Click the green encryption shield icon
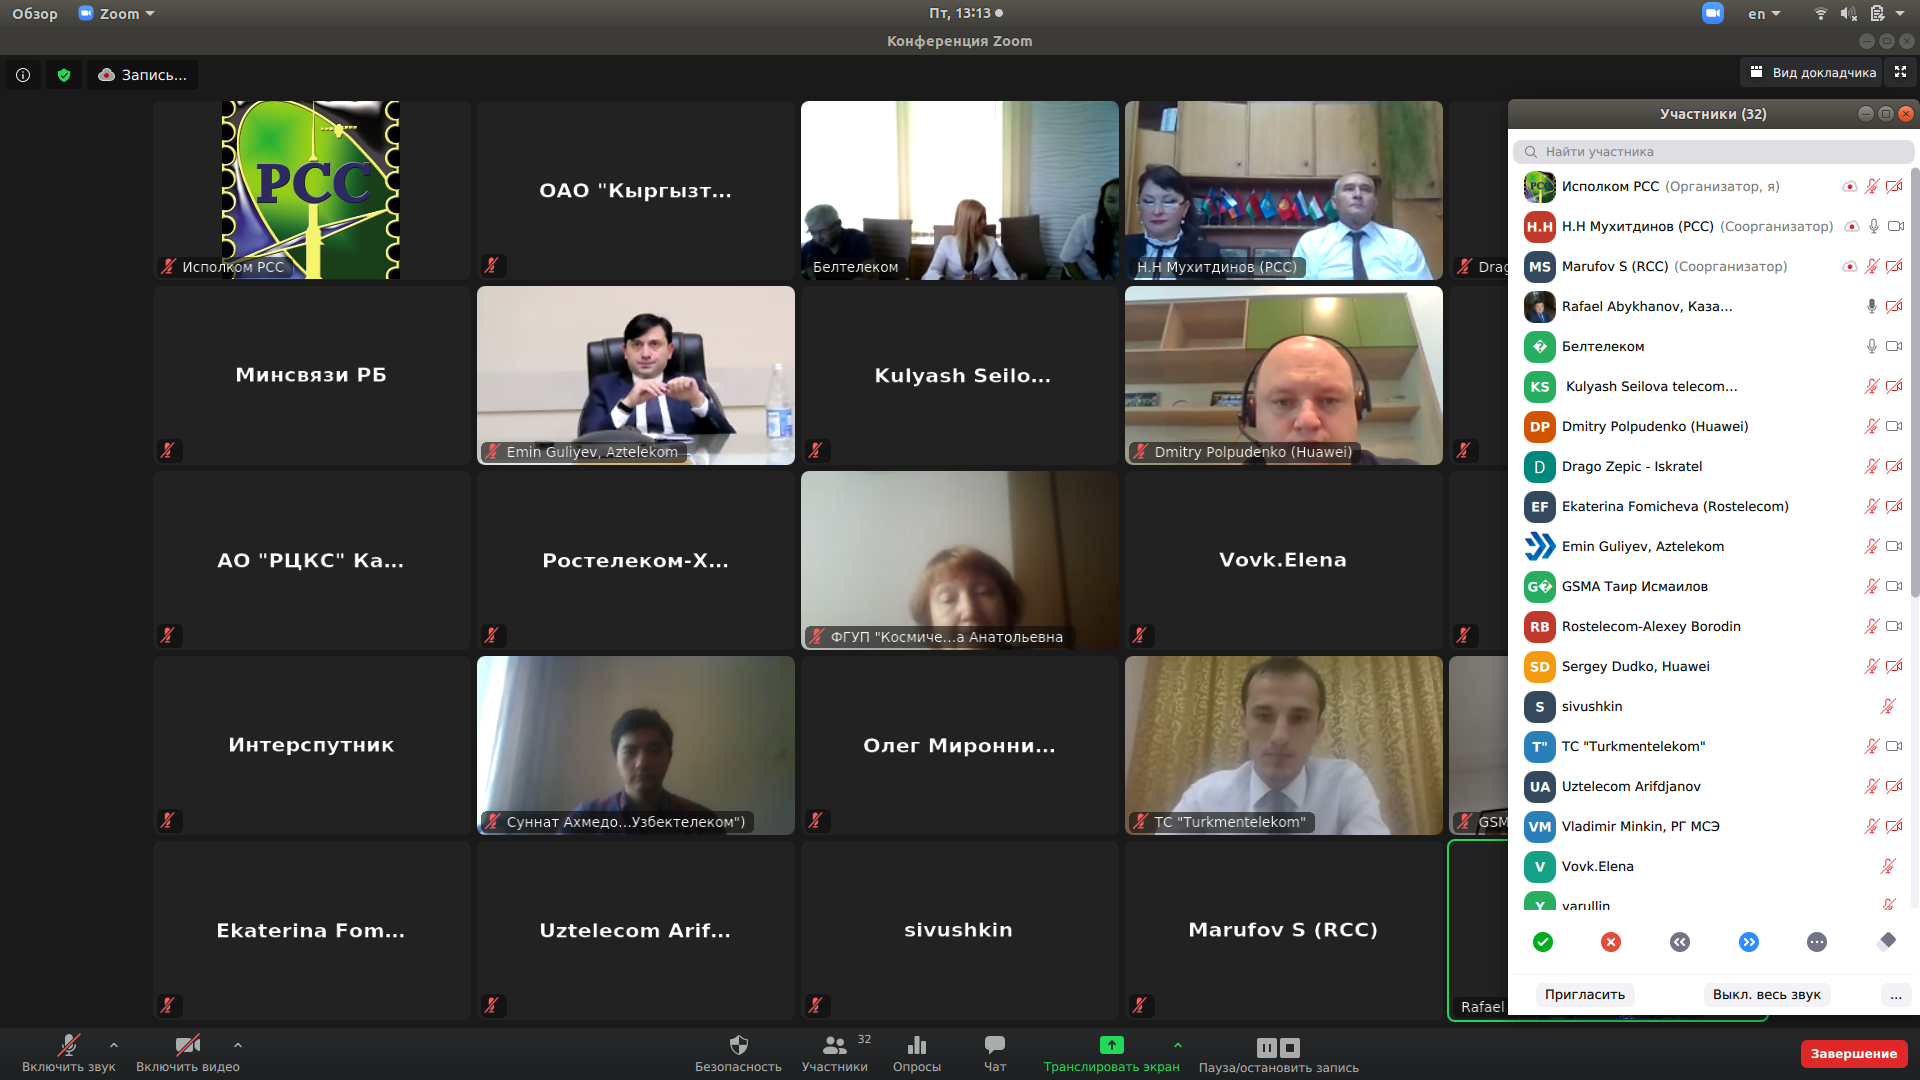Screen dimensions: 1920x1080 coord(64,75)
